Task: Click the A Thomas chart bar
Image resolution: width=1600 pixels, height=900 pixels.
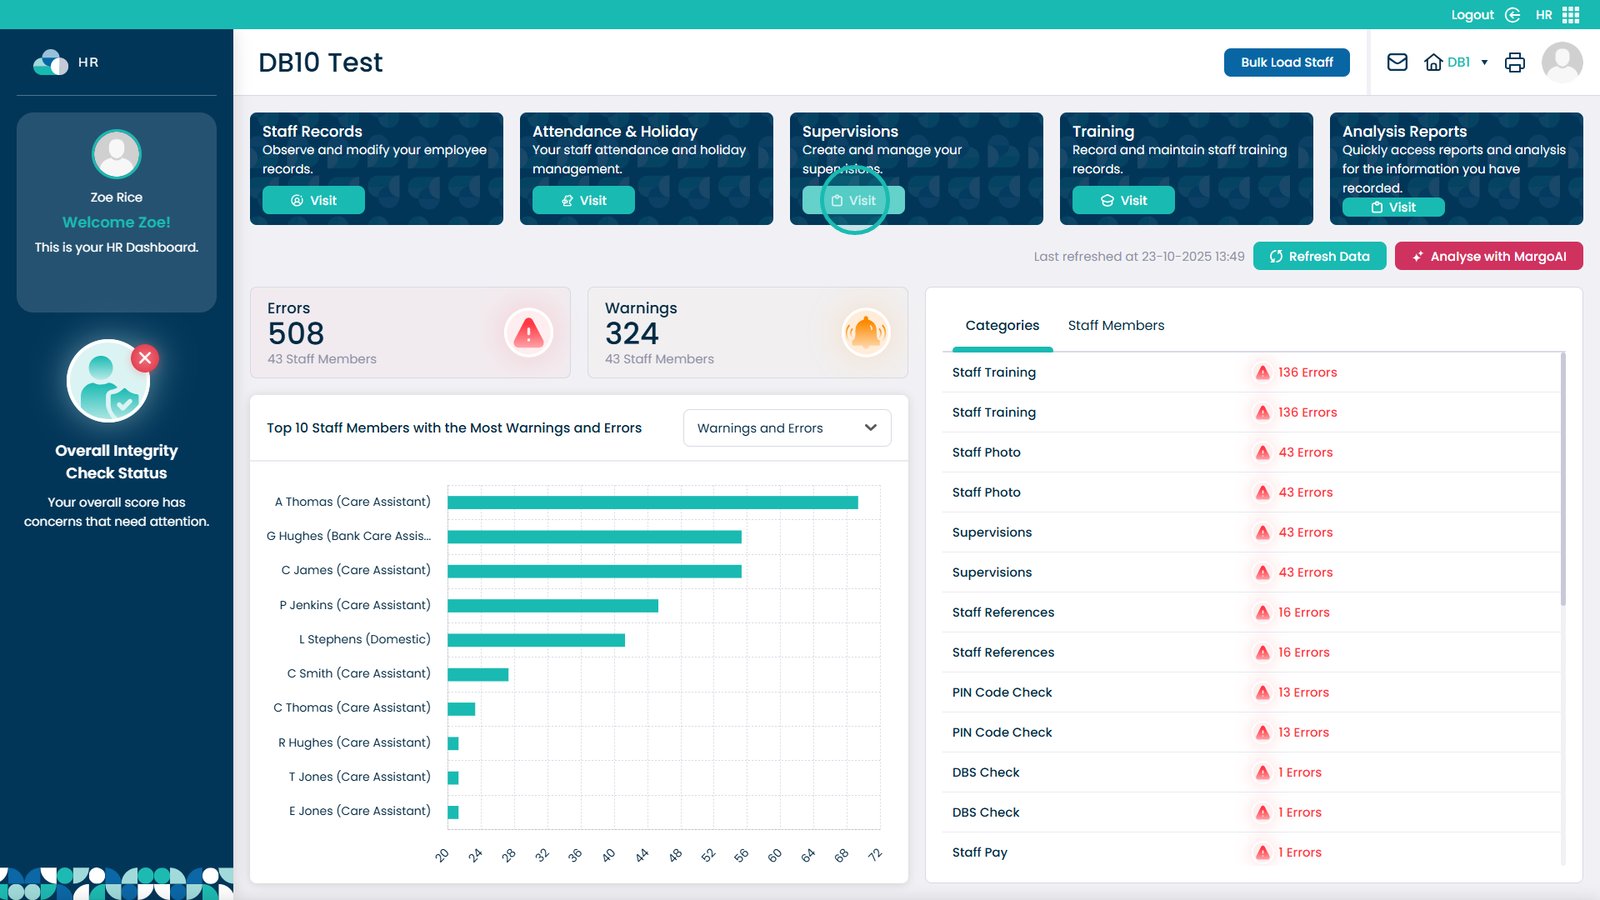Action: pyautogui.click(x=652, y=502)
